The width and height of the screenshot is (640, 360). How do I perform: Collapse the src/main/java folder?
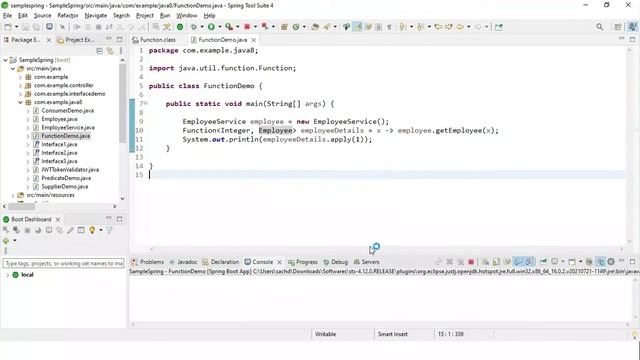13,69
